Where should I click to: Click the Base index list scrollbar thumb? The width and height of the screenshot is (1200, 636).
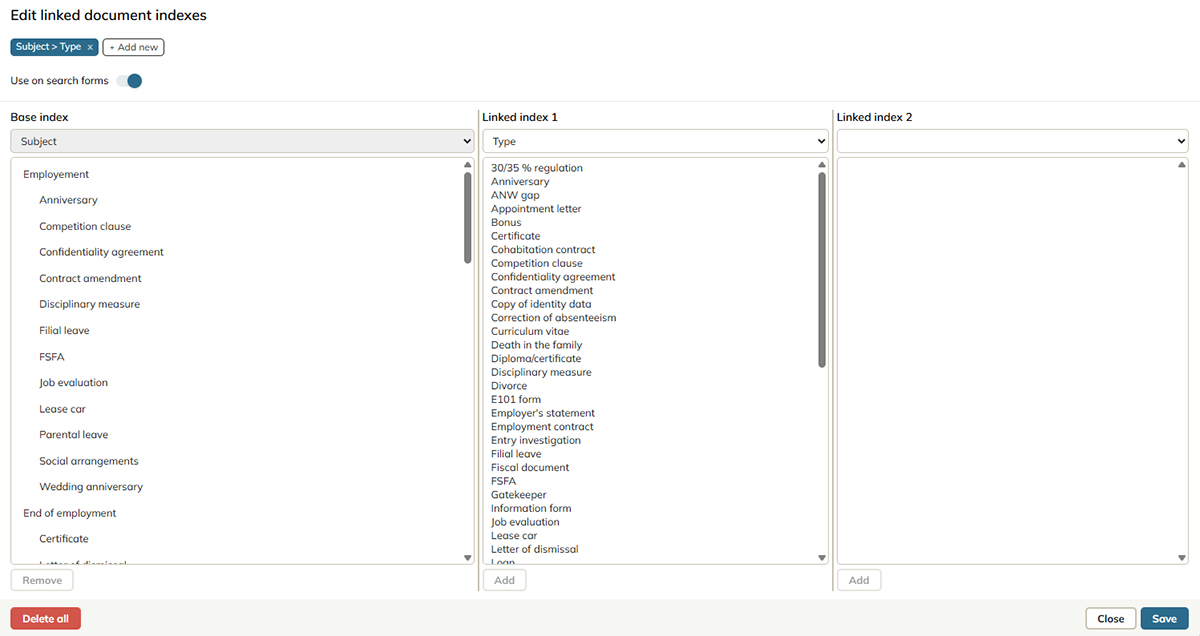pos(467,217)
